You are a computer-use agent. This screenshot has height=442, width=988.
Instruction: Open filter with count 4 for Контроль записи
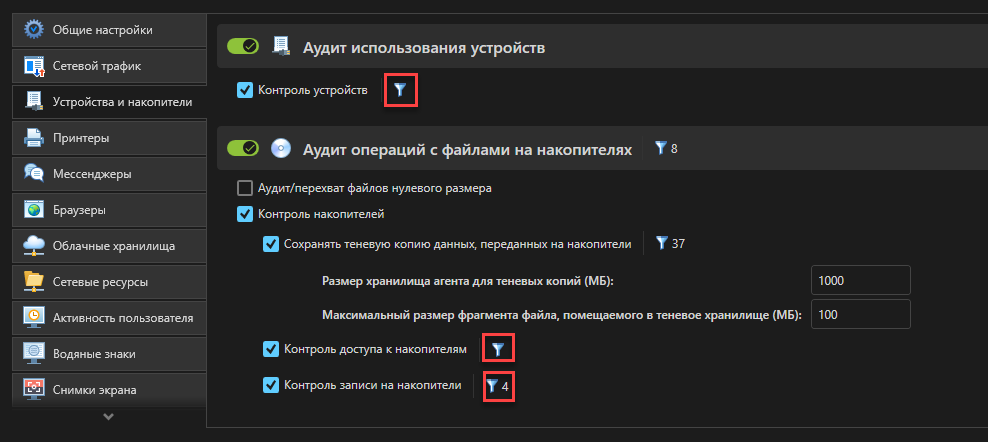tap(498, 386)
